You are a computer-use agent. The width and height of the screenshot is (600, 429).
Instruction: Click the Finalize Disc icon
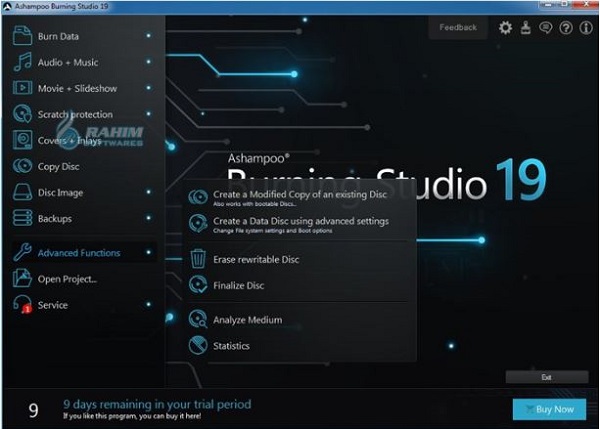click(x=198, y=285)
